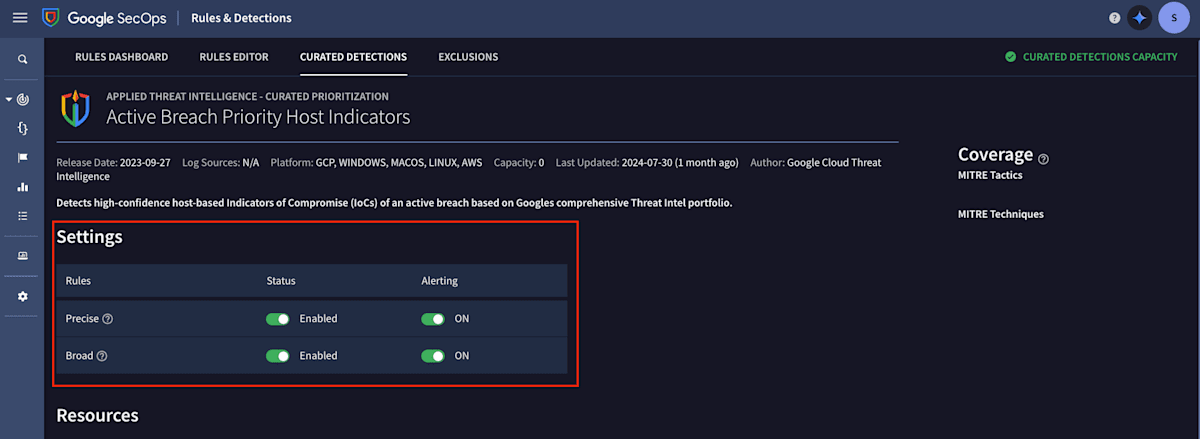The height and width of the screenshot is (439, 1200).
Task: Open the settings gear in sidebar
Action: [22, 297]
